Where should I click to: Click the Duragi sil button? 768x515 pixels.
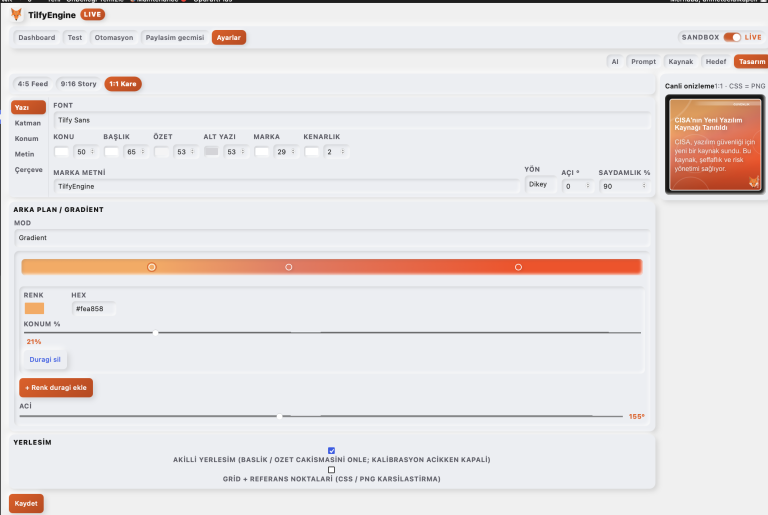45,360
